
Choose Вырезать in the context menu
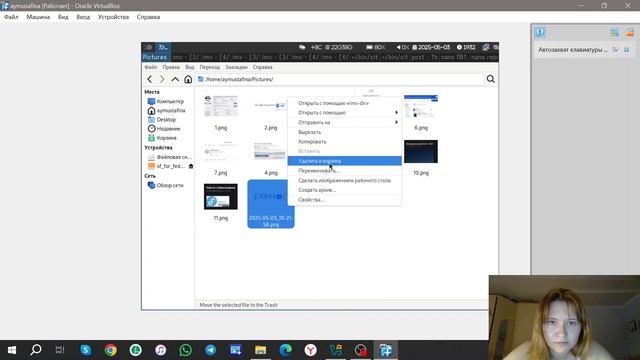(344, 132)
